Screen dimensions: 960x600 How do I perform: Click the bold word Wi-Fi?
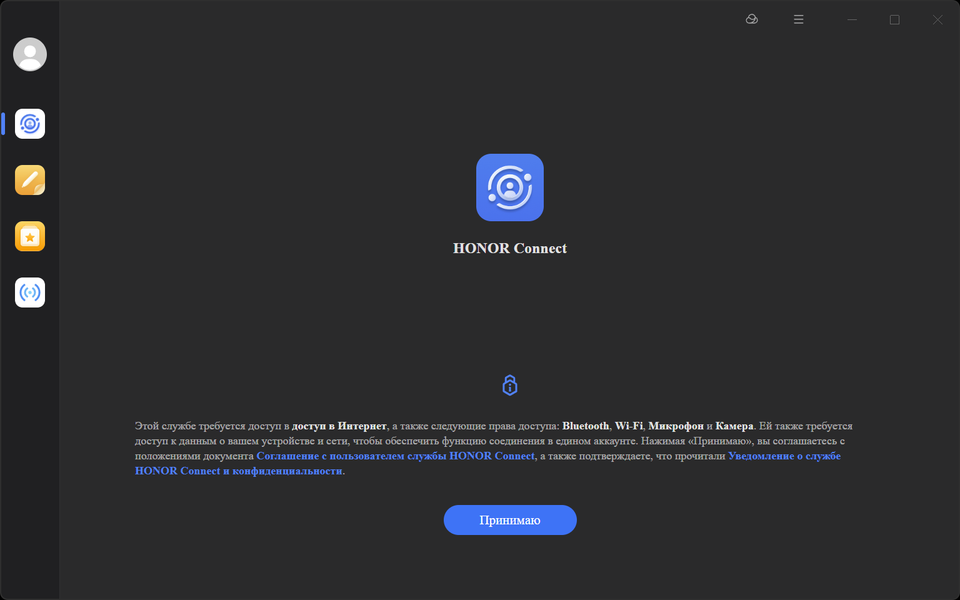pyautogui.click(x=629, y=426)
